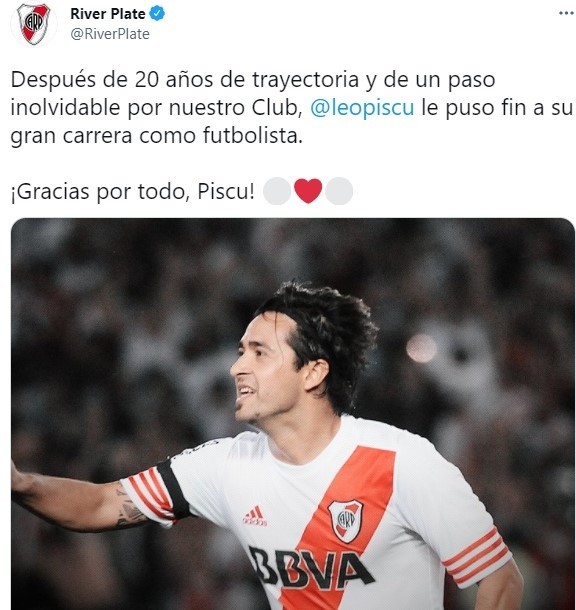Open the attached player photo
This screenshot has height=610, width=576.
point(293,414)
